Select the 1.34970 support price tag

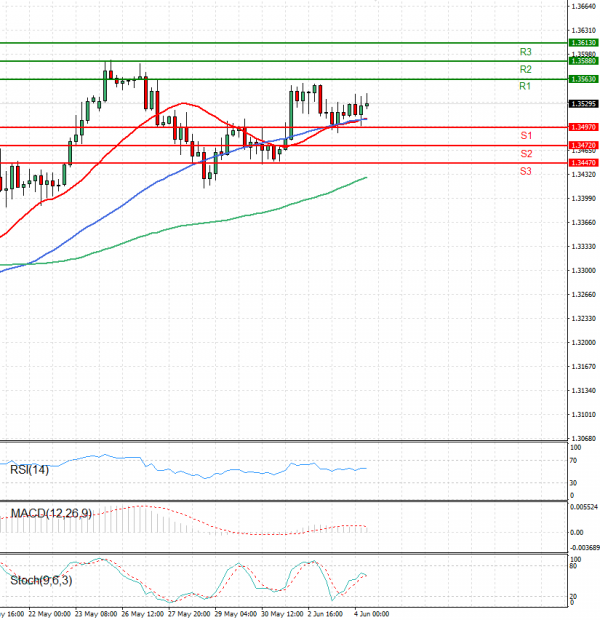(583, 127)
